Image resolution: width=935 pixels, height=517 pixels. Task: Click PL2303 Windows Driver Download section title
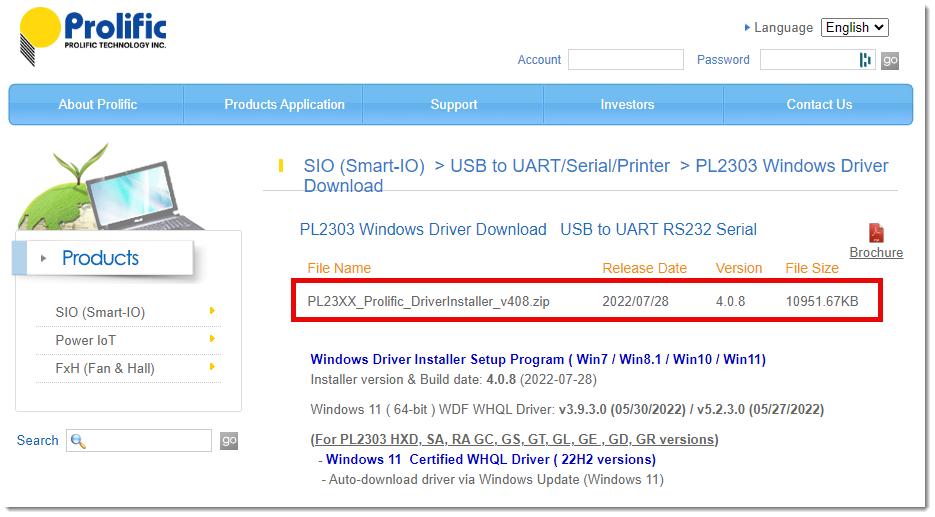click(x=423, y=230)
